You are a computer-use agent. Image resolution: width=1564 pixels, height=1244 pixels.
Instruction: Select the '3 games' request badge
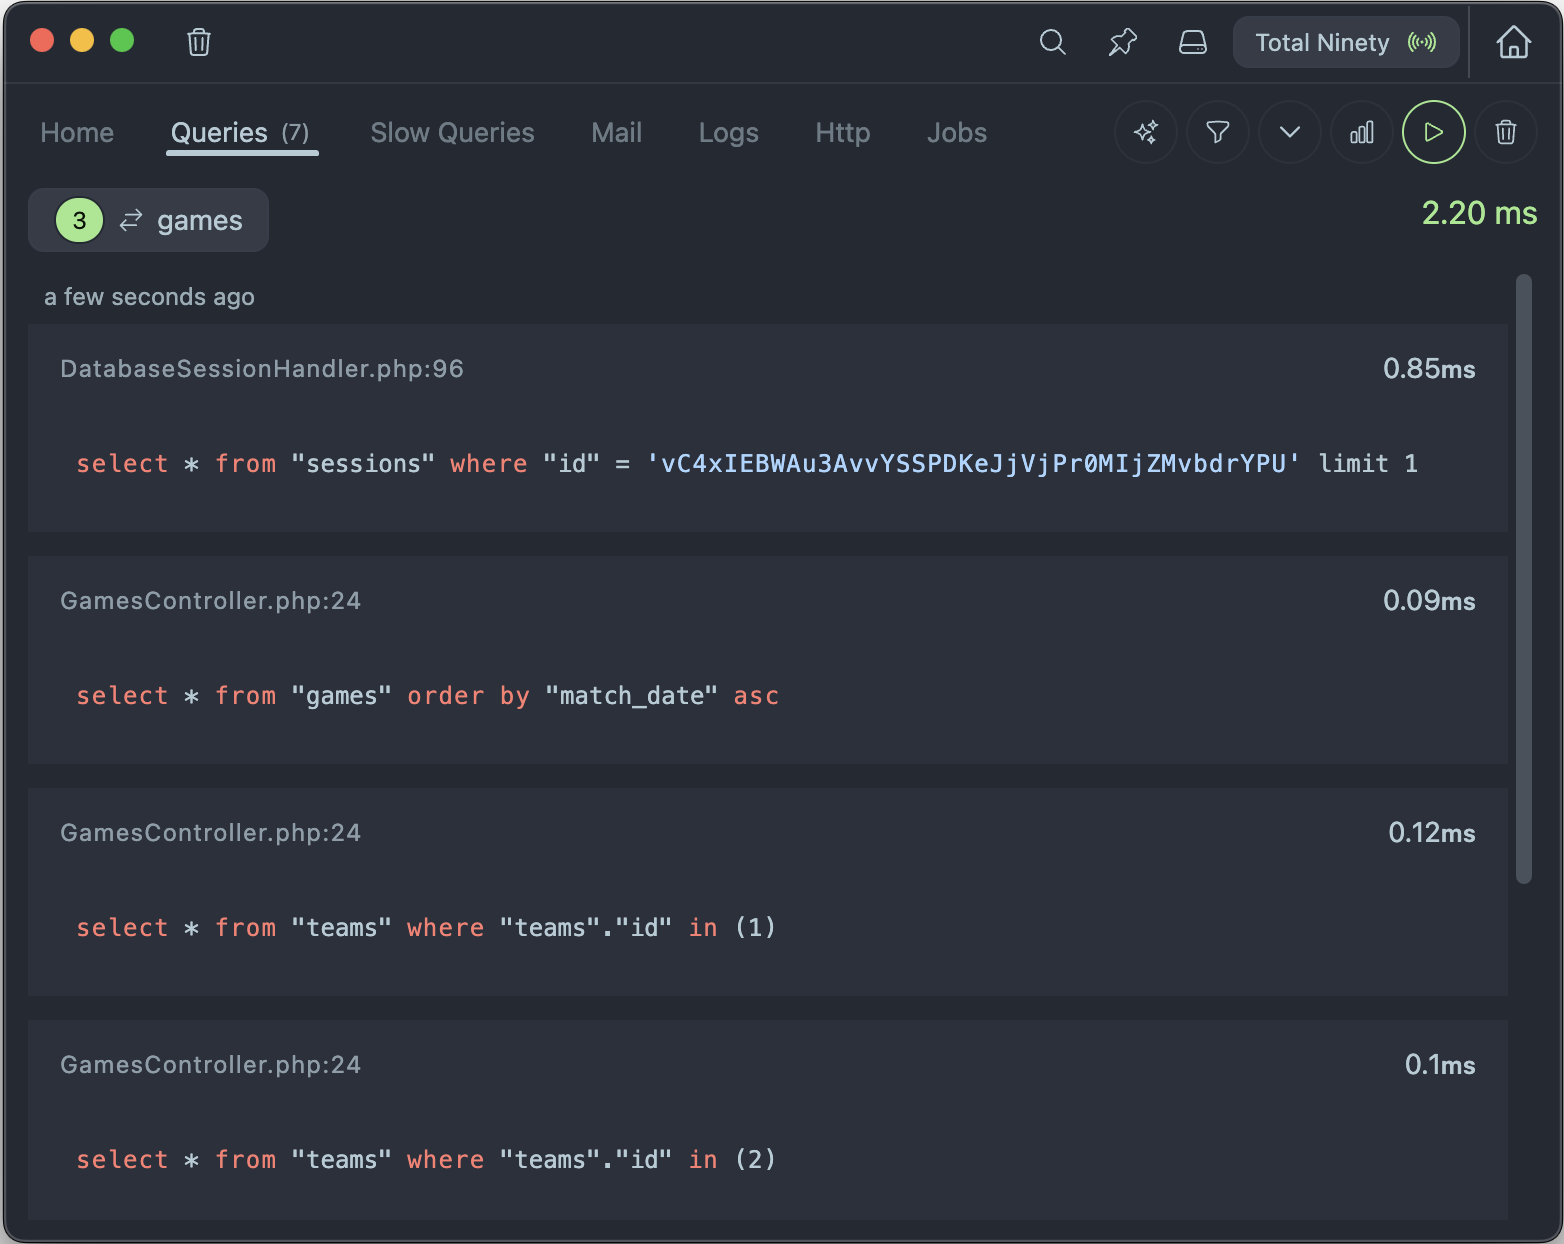(148, 220)
